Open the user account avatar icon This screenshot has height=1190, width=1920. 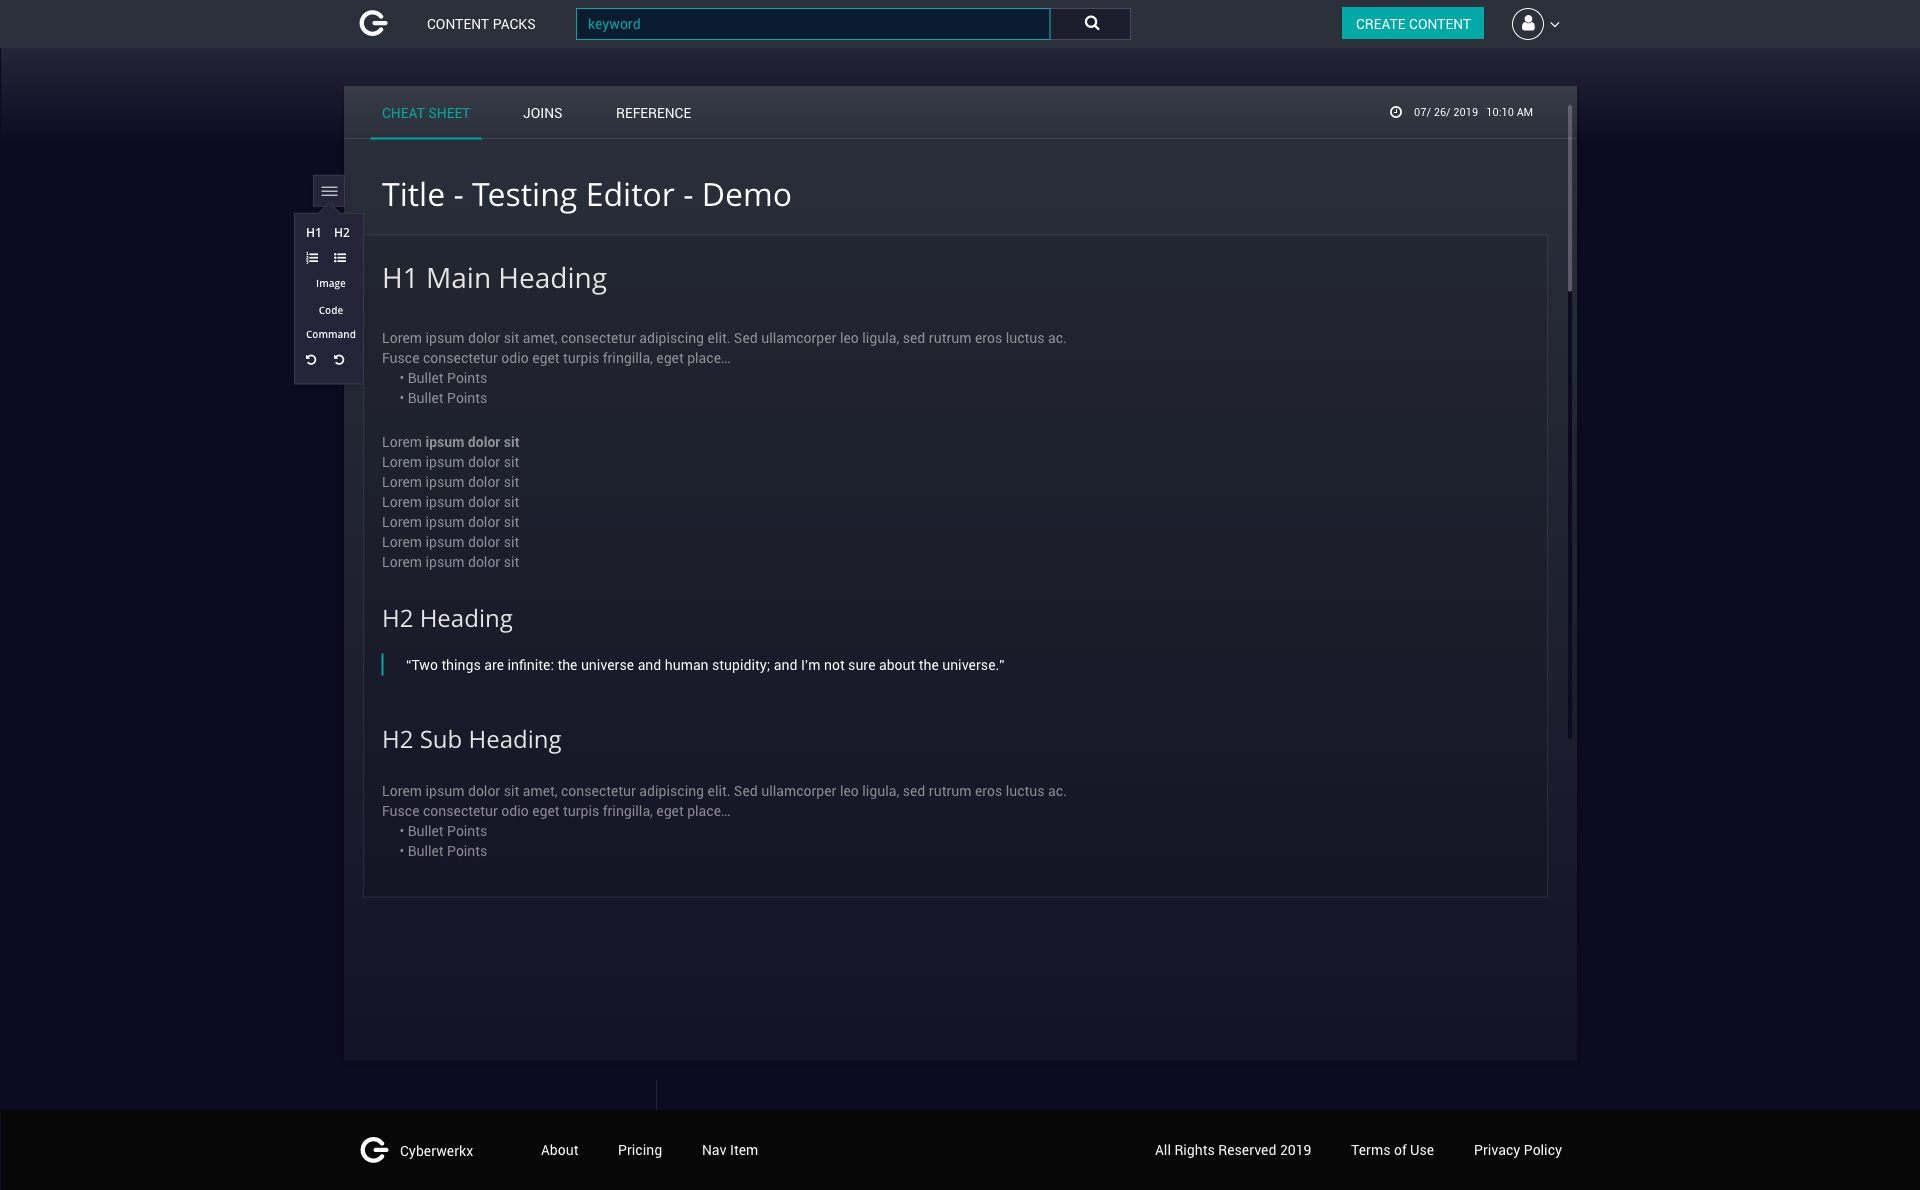tap(1527, 24)
